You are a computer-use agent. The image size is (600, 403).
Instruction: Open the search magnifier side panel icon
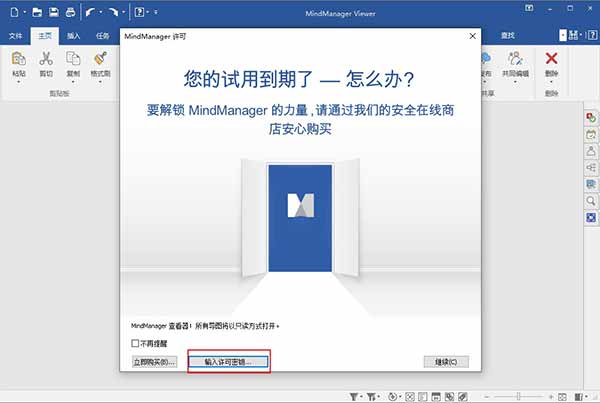coord(591,201)
